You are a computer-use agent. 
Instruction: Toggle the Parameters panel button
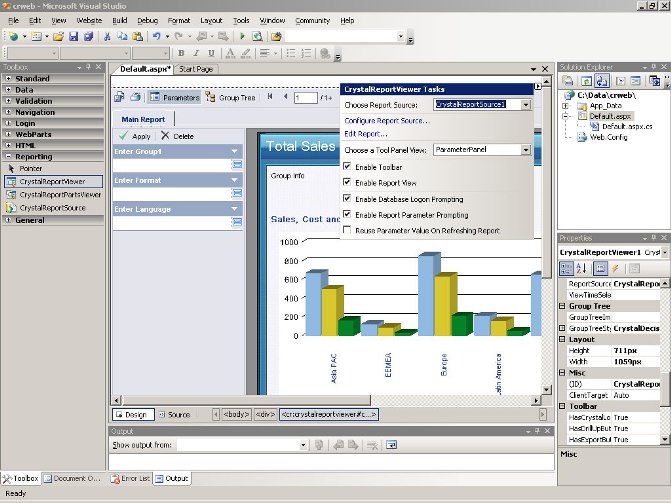(175, 98)
